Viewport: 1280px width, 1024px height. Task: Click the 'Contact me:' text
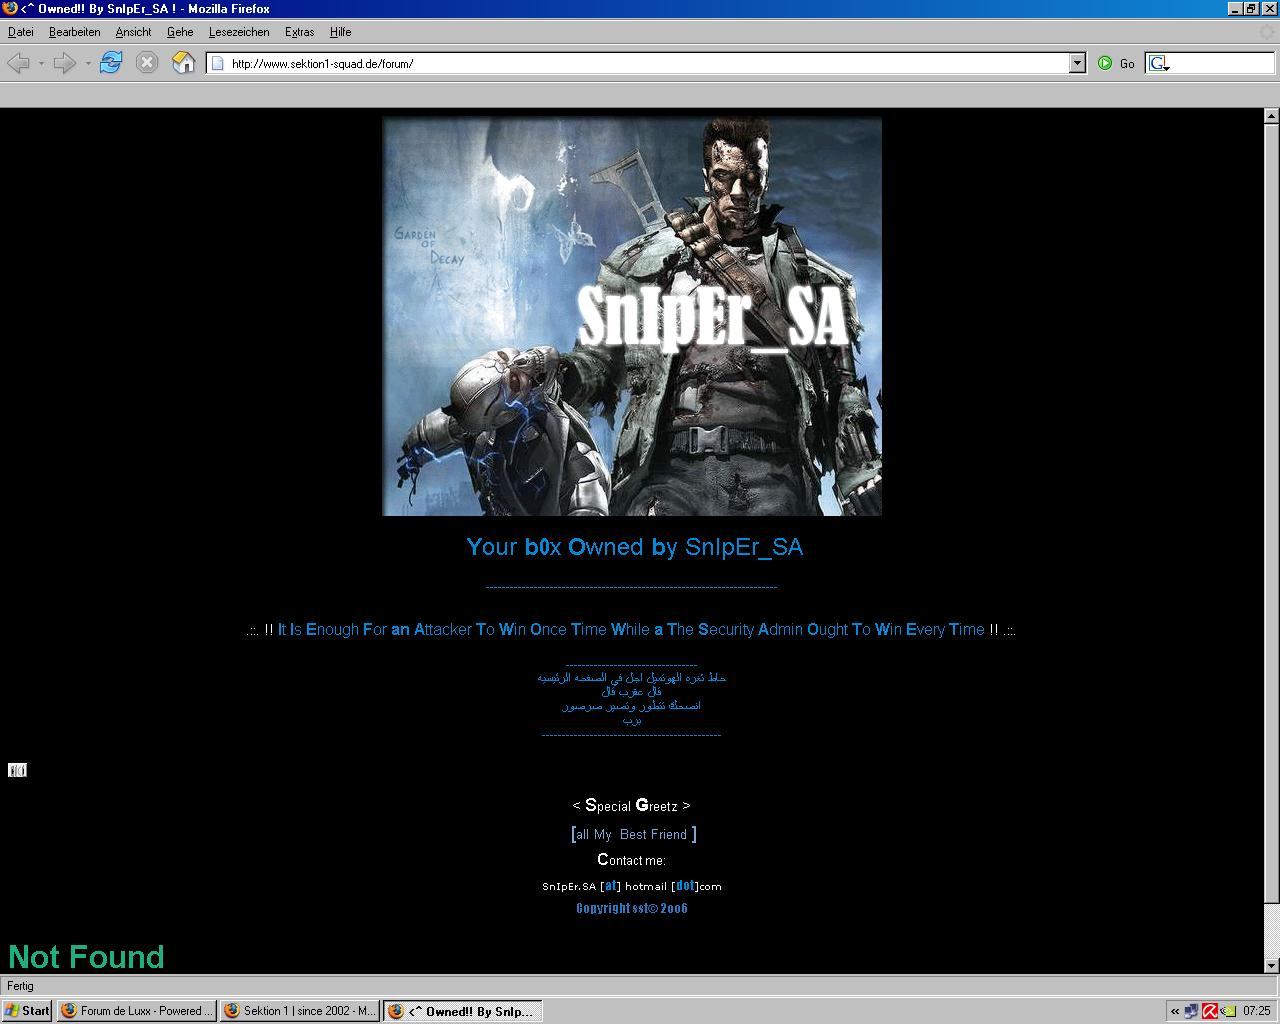tap(631, 860)
